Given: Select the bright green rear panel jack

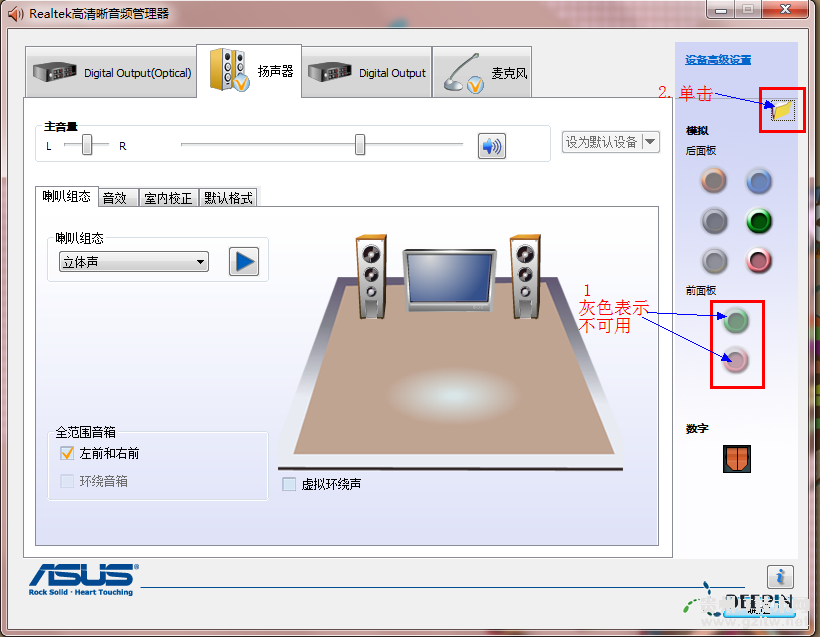Looking at the screenshot, I should click(758, 221).
